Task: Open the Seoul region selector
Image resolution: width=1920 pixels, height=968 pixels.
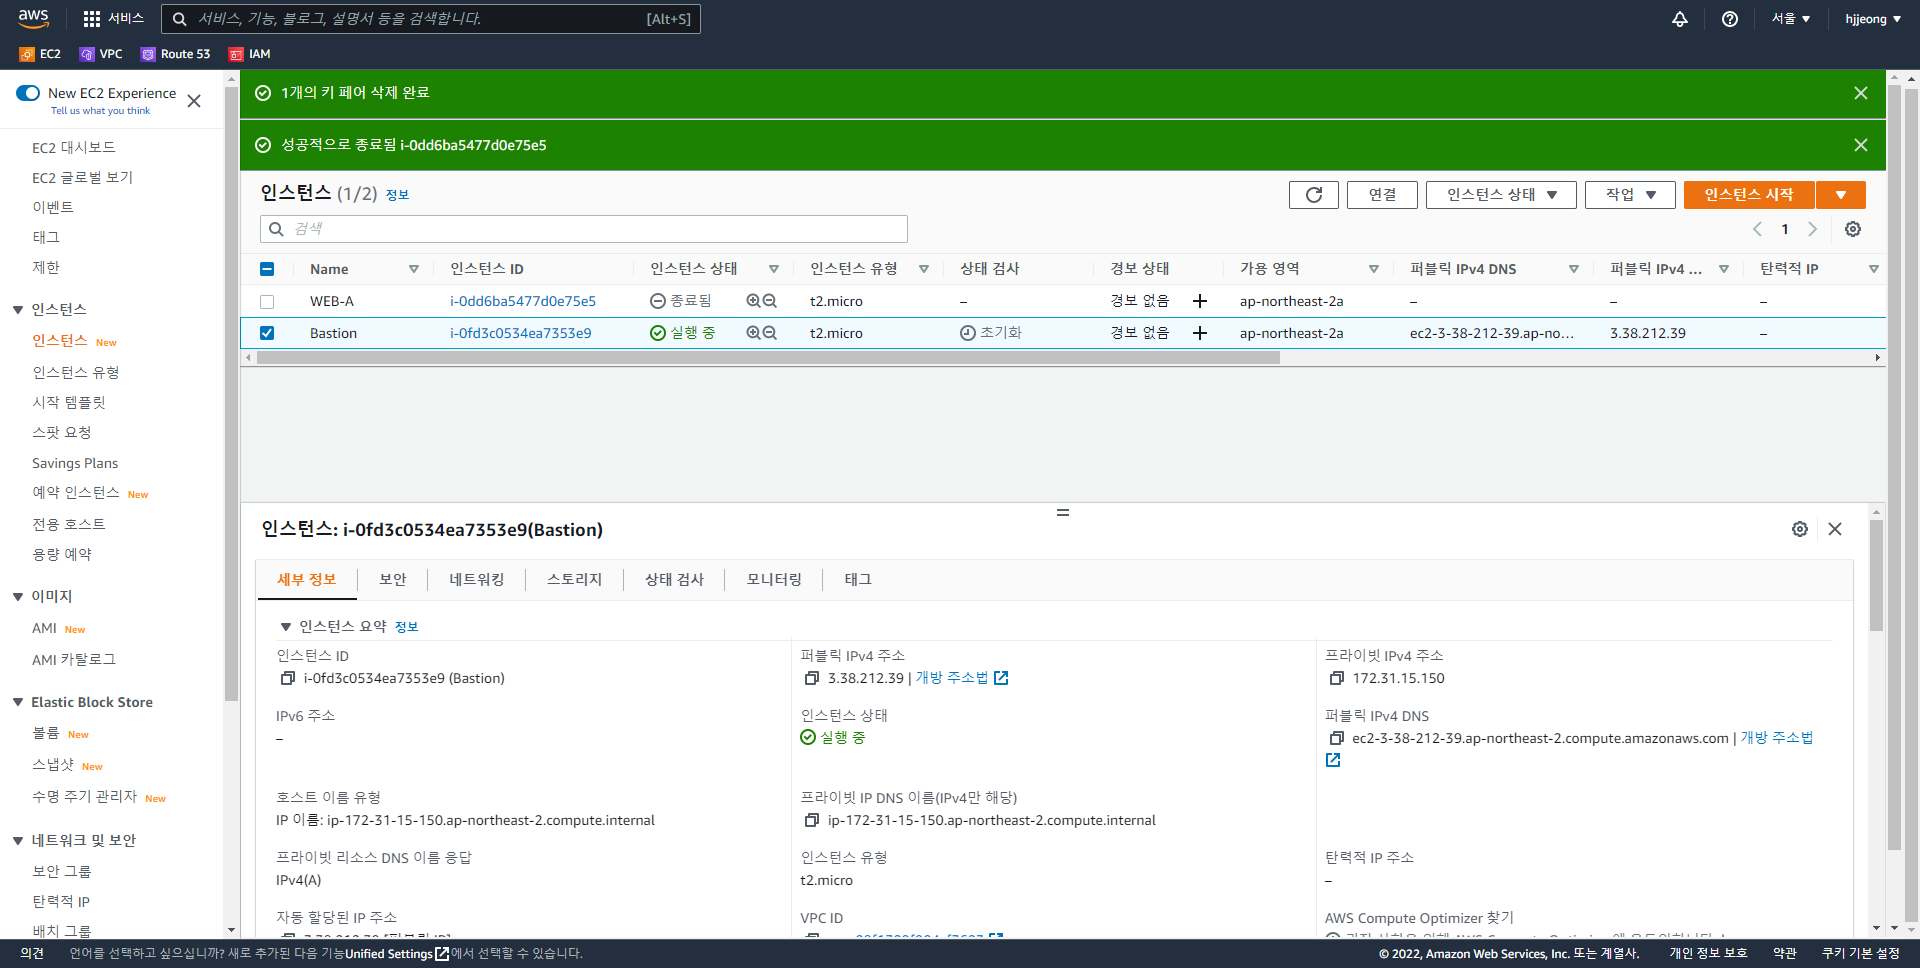Action: tap(1791, 19)
